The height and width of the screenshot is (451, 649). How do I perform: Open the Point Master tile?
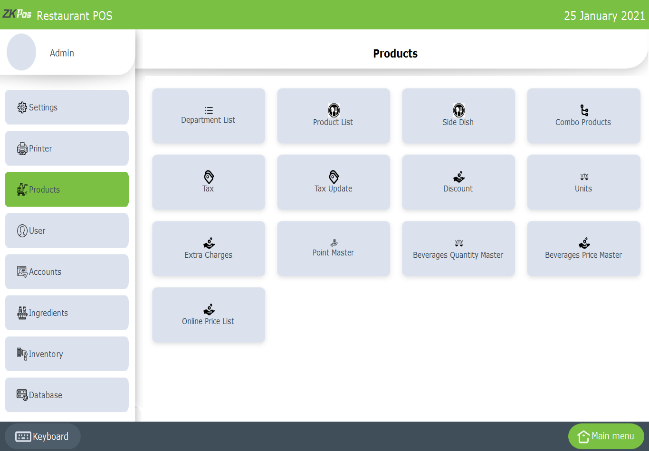coord(334,249)
